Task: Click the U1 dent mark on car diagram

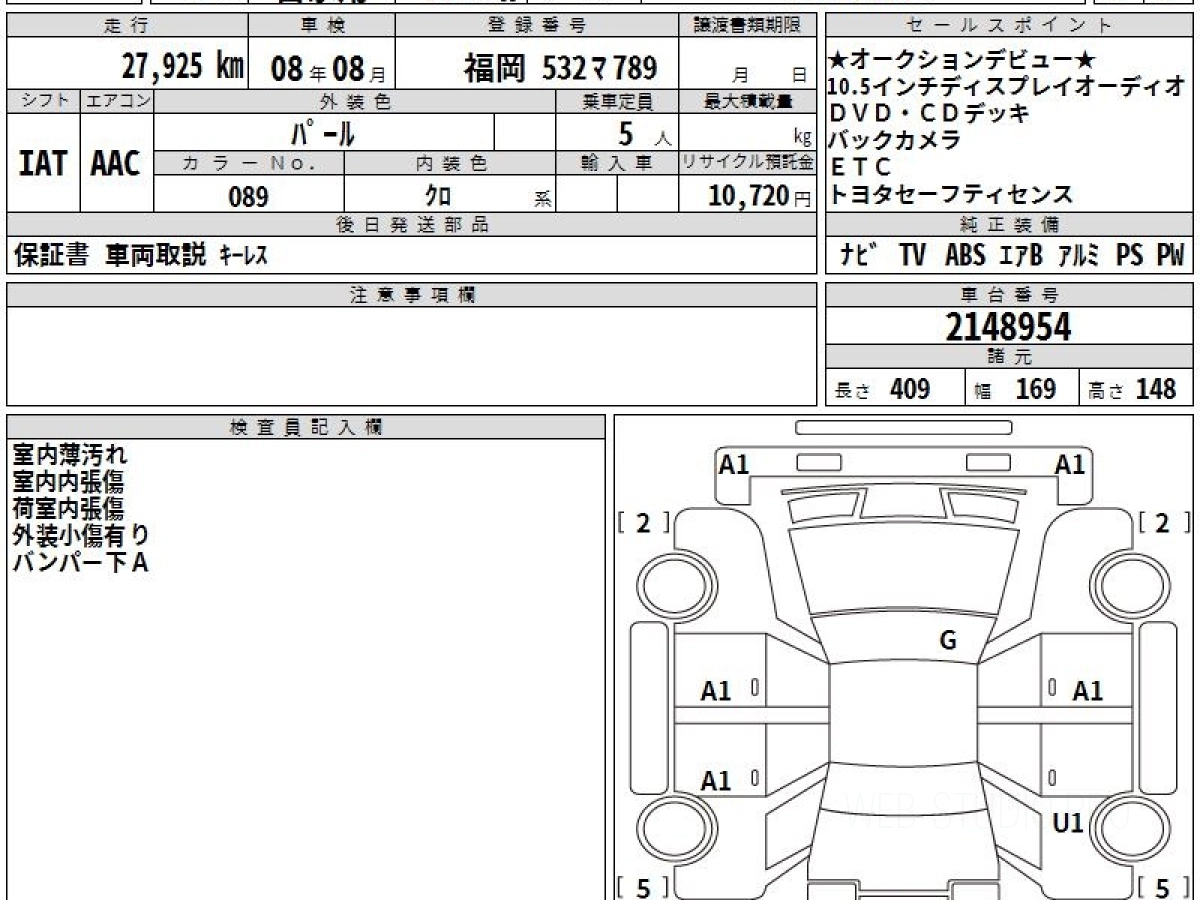Action: click(1069, 823)
